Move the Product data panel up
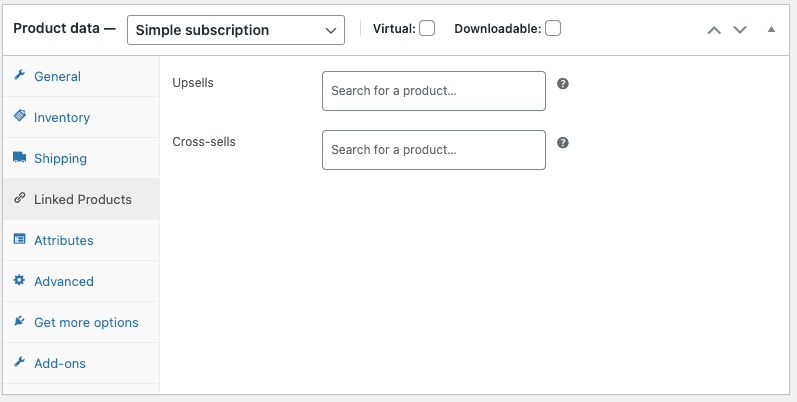797x402 pixels. pyautogui.click(x=714, y=30)
